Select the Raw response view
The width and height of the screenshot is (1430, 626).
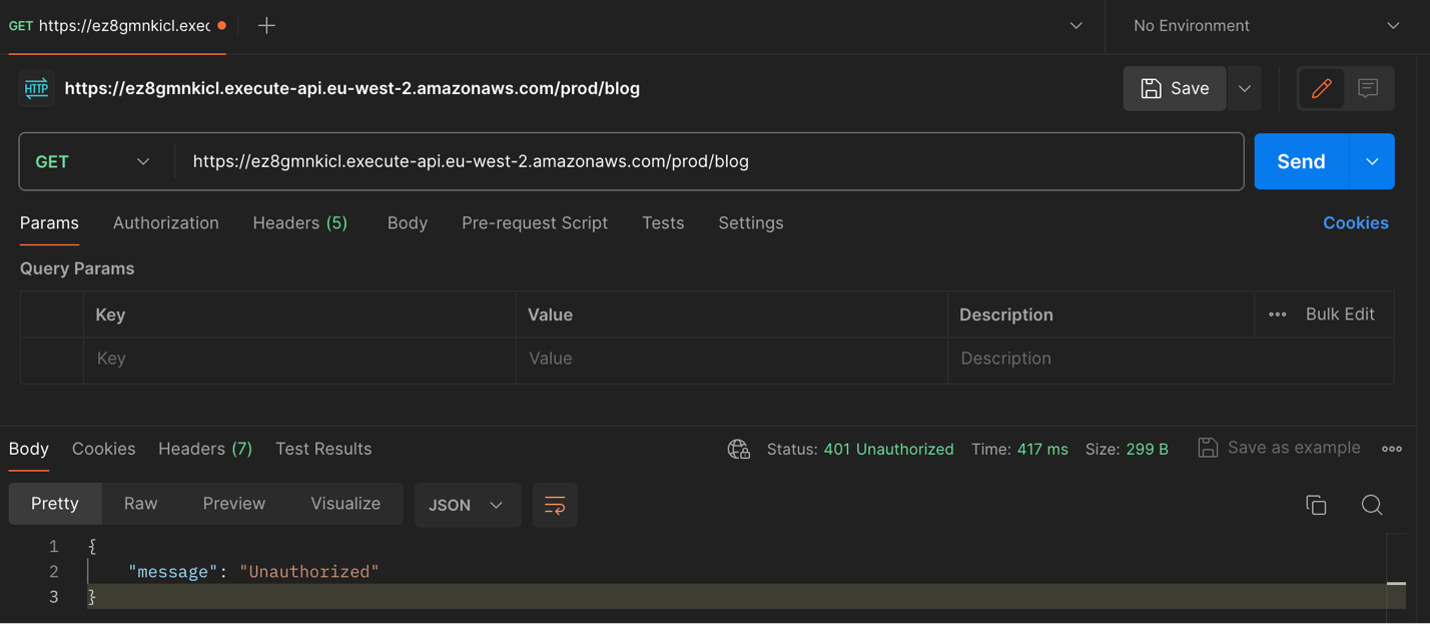(x=140, y=503)
